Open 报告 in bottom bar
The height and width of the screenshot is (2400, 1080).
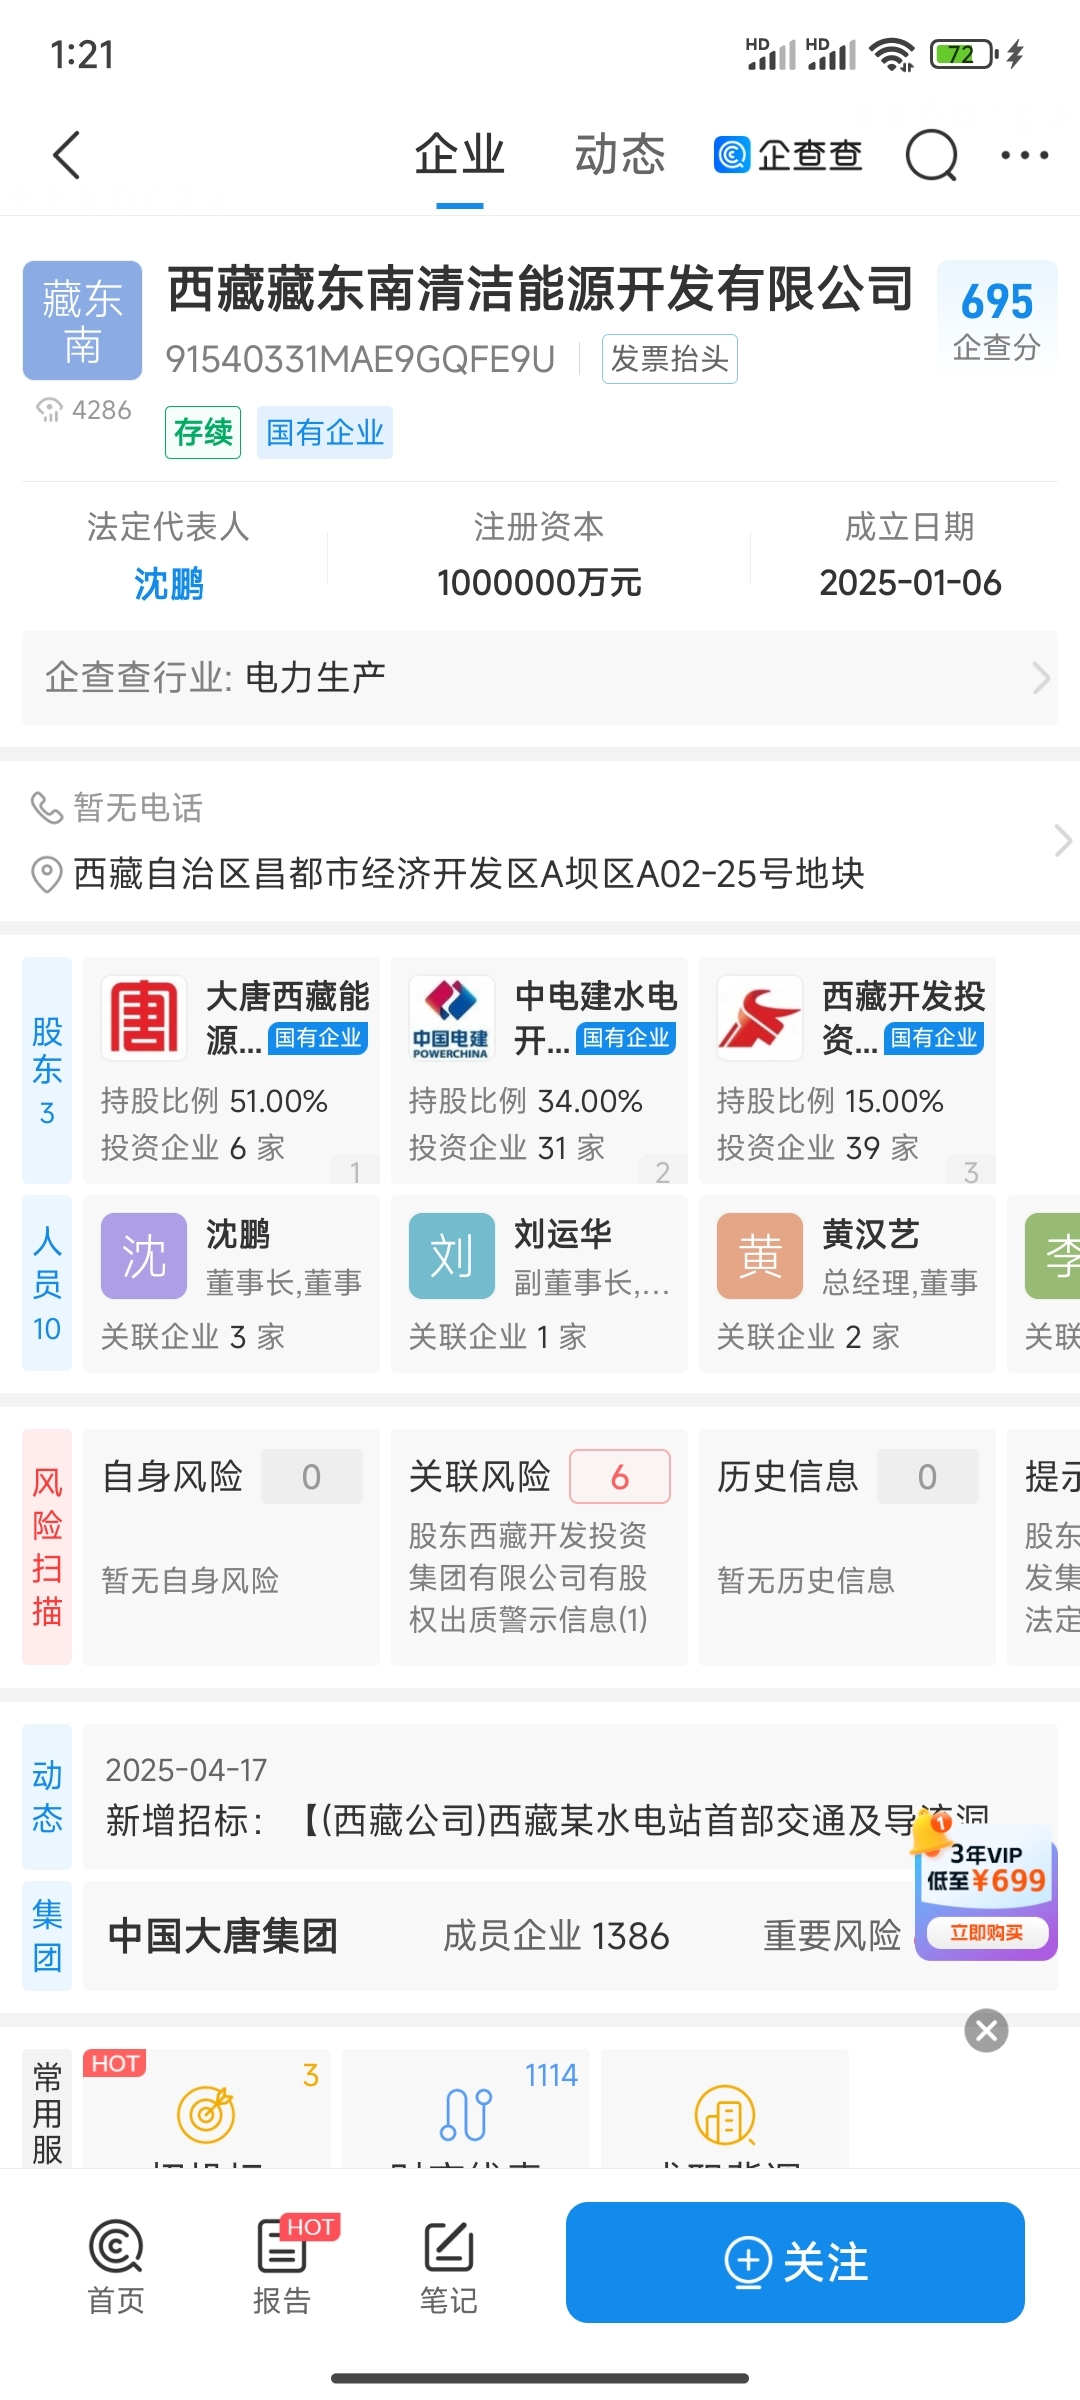click(282, 2266)
